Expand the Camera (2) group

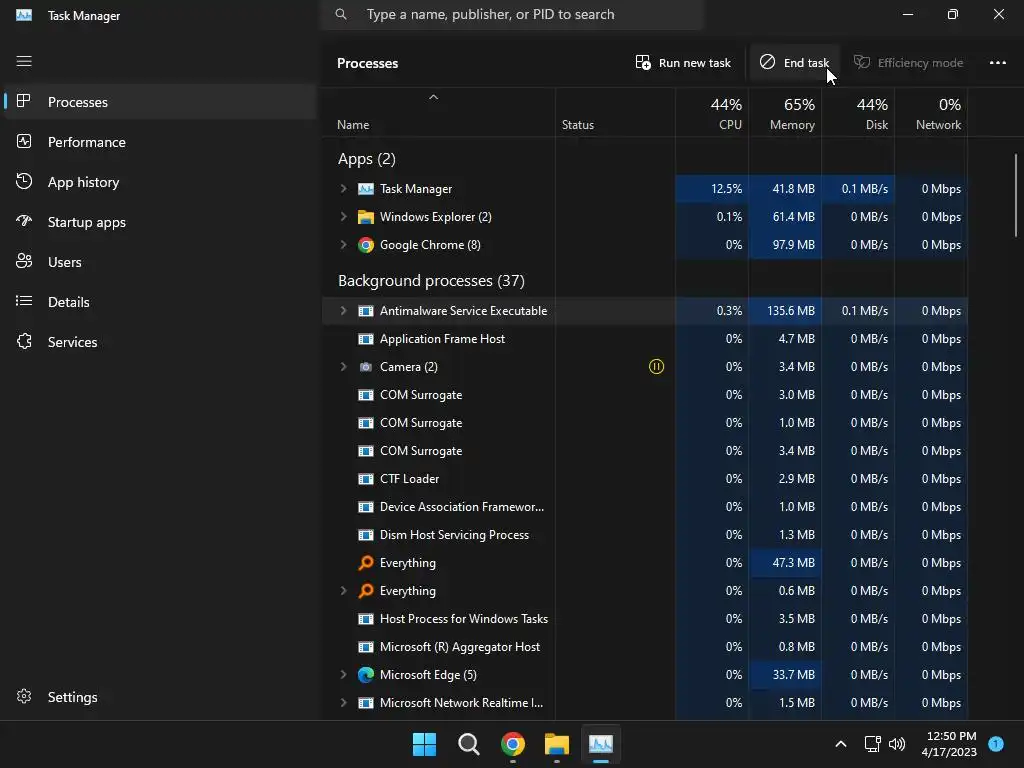point(344,367)
